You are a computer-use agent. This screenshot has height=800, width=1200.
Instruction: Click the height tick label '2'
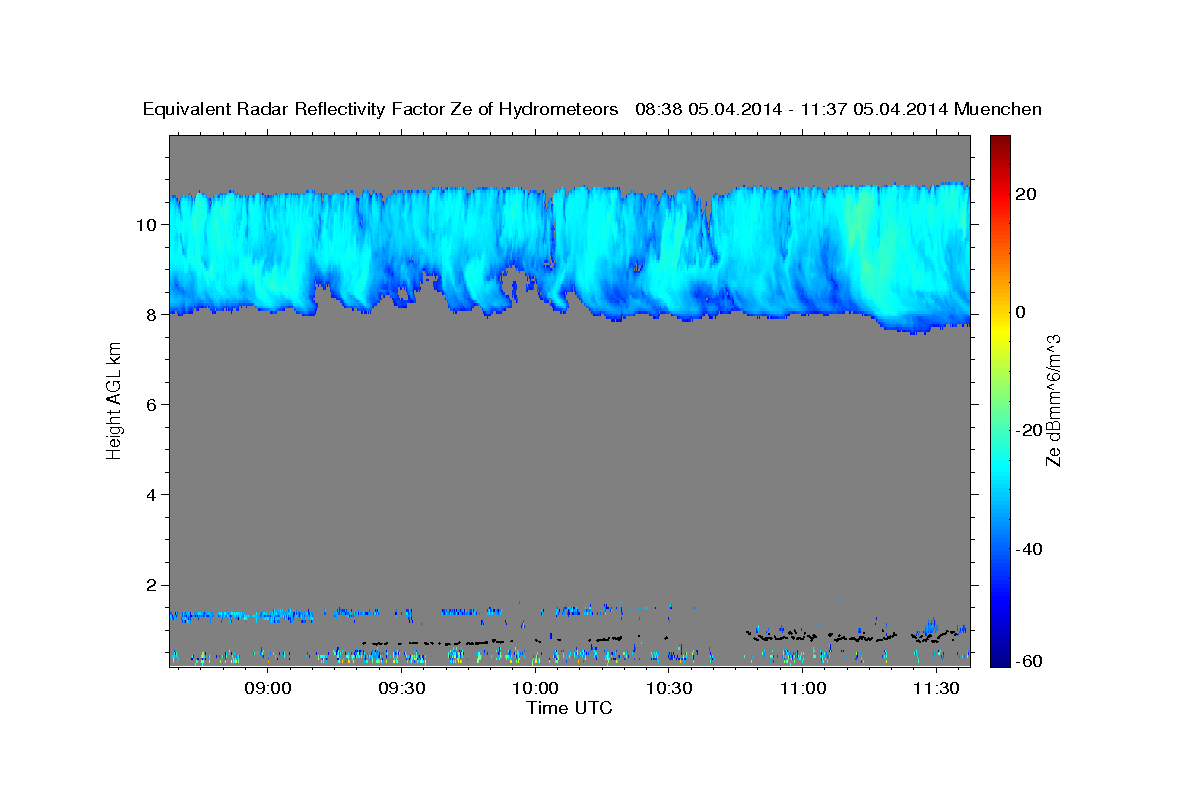[x=151, y=585]
